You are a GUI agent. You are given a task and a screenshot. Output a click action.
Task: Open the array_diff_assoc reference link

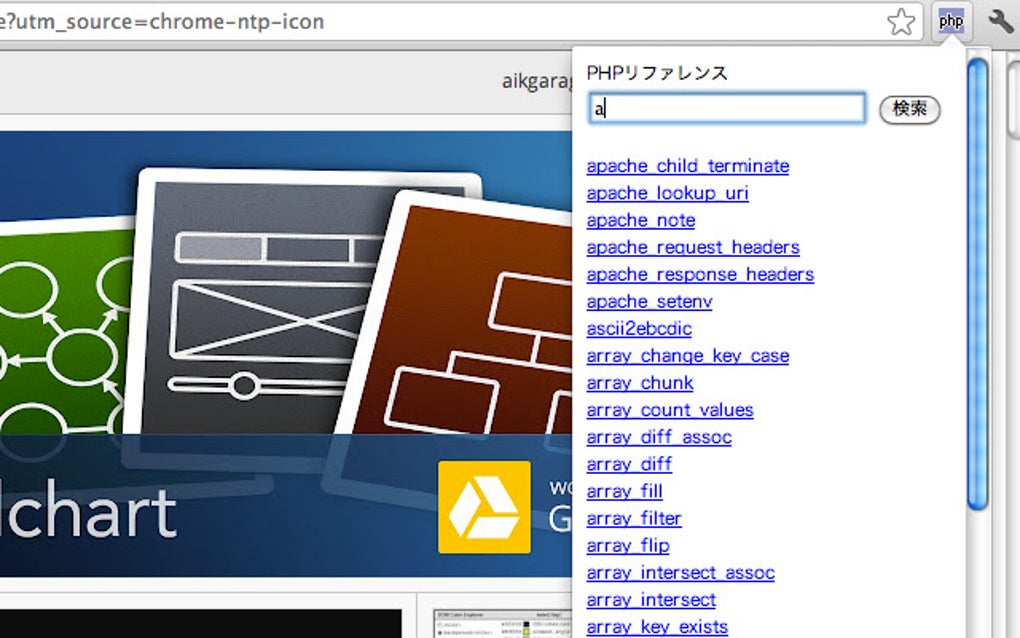(659, 437)
